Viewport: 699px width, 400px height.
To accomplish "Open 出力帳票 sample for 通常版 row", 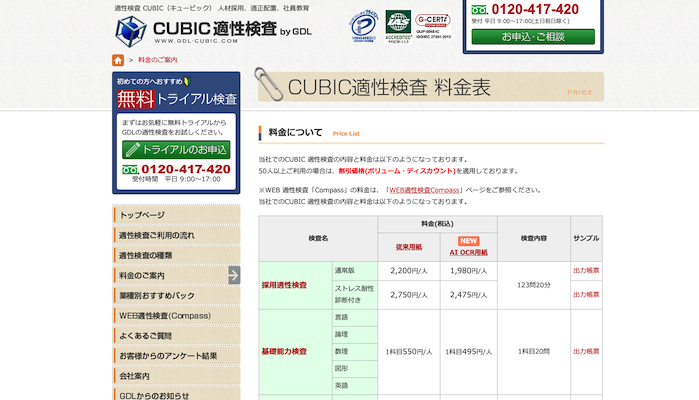I will pyautogui.click(x=586, y=270).
